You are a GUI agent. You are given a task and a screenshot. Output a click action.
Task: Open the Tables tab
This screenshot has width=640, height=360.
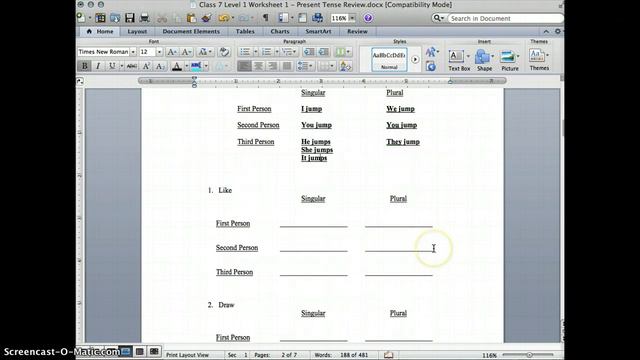pos(245,31)
